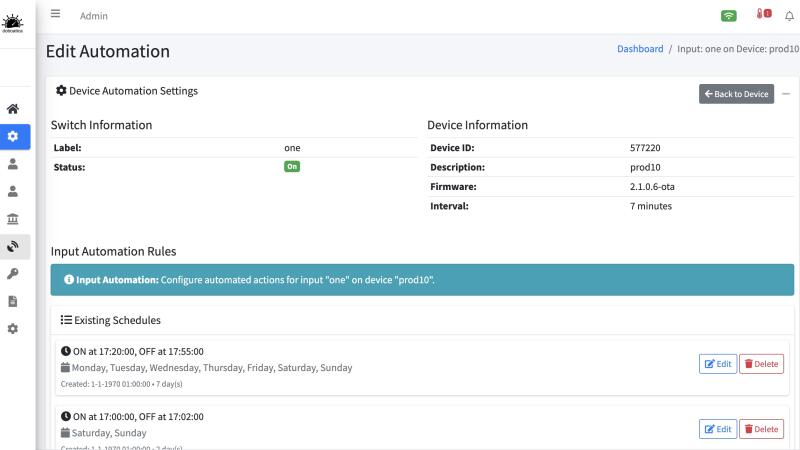Click the green On status badge
The width and height of the screenshot is (800, 450).
(292, 167)
